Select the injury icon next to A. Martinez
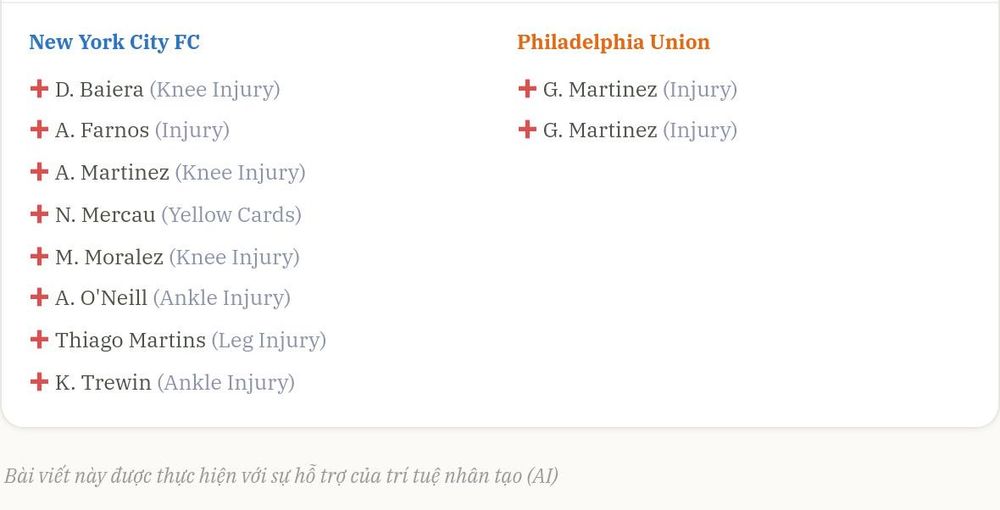1000x510 pixels. tap(39, 171)
